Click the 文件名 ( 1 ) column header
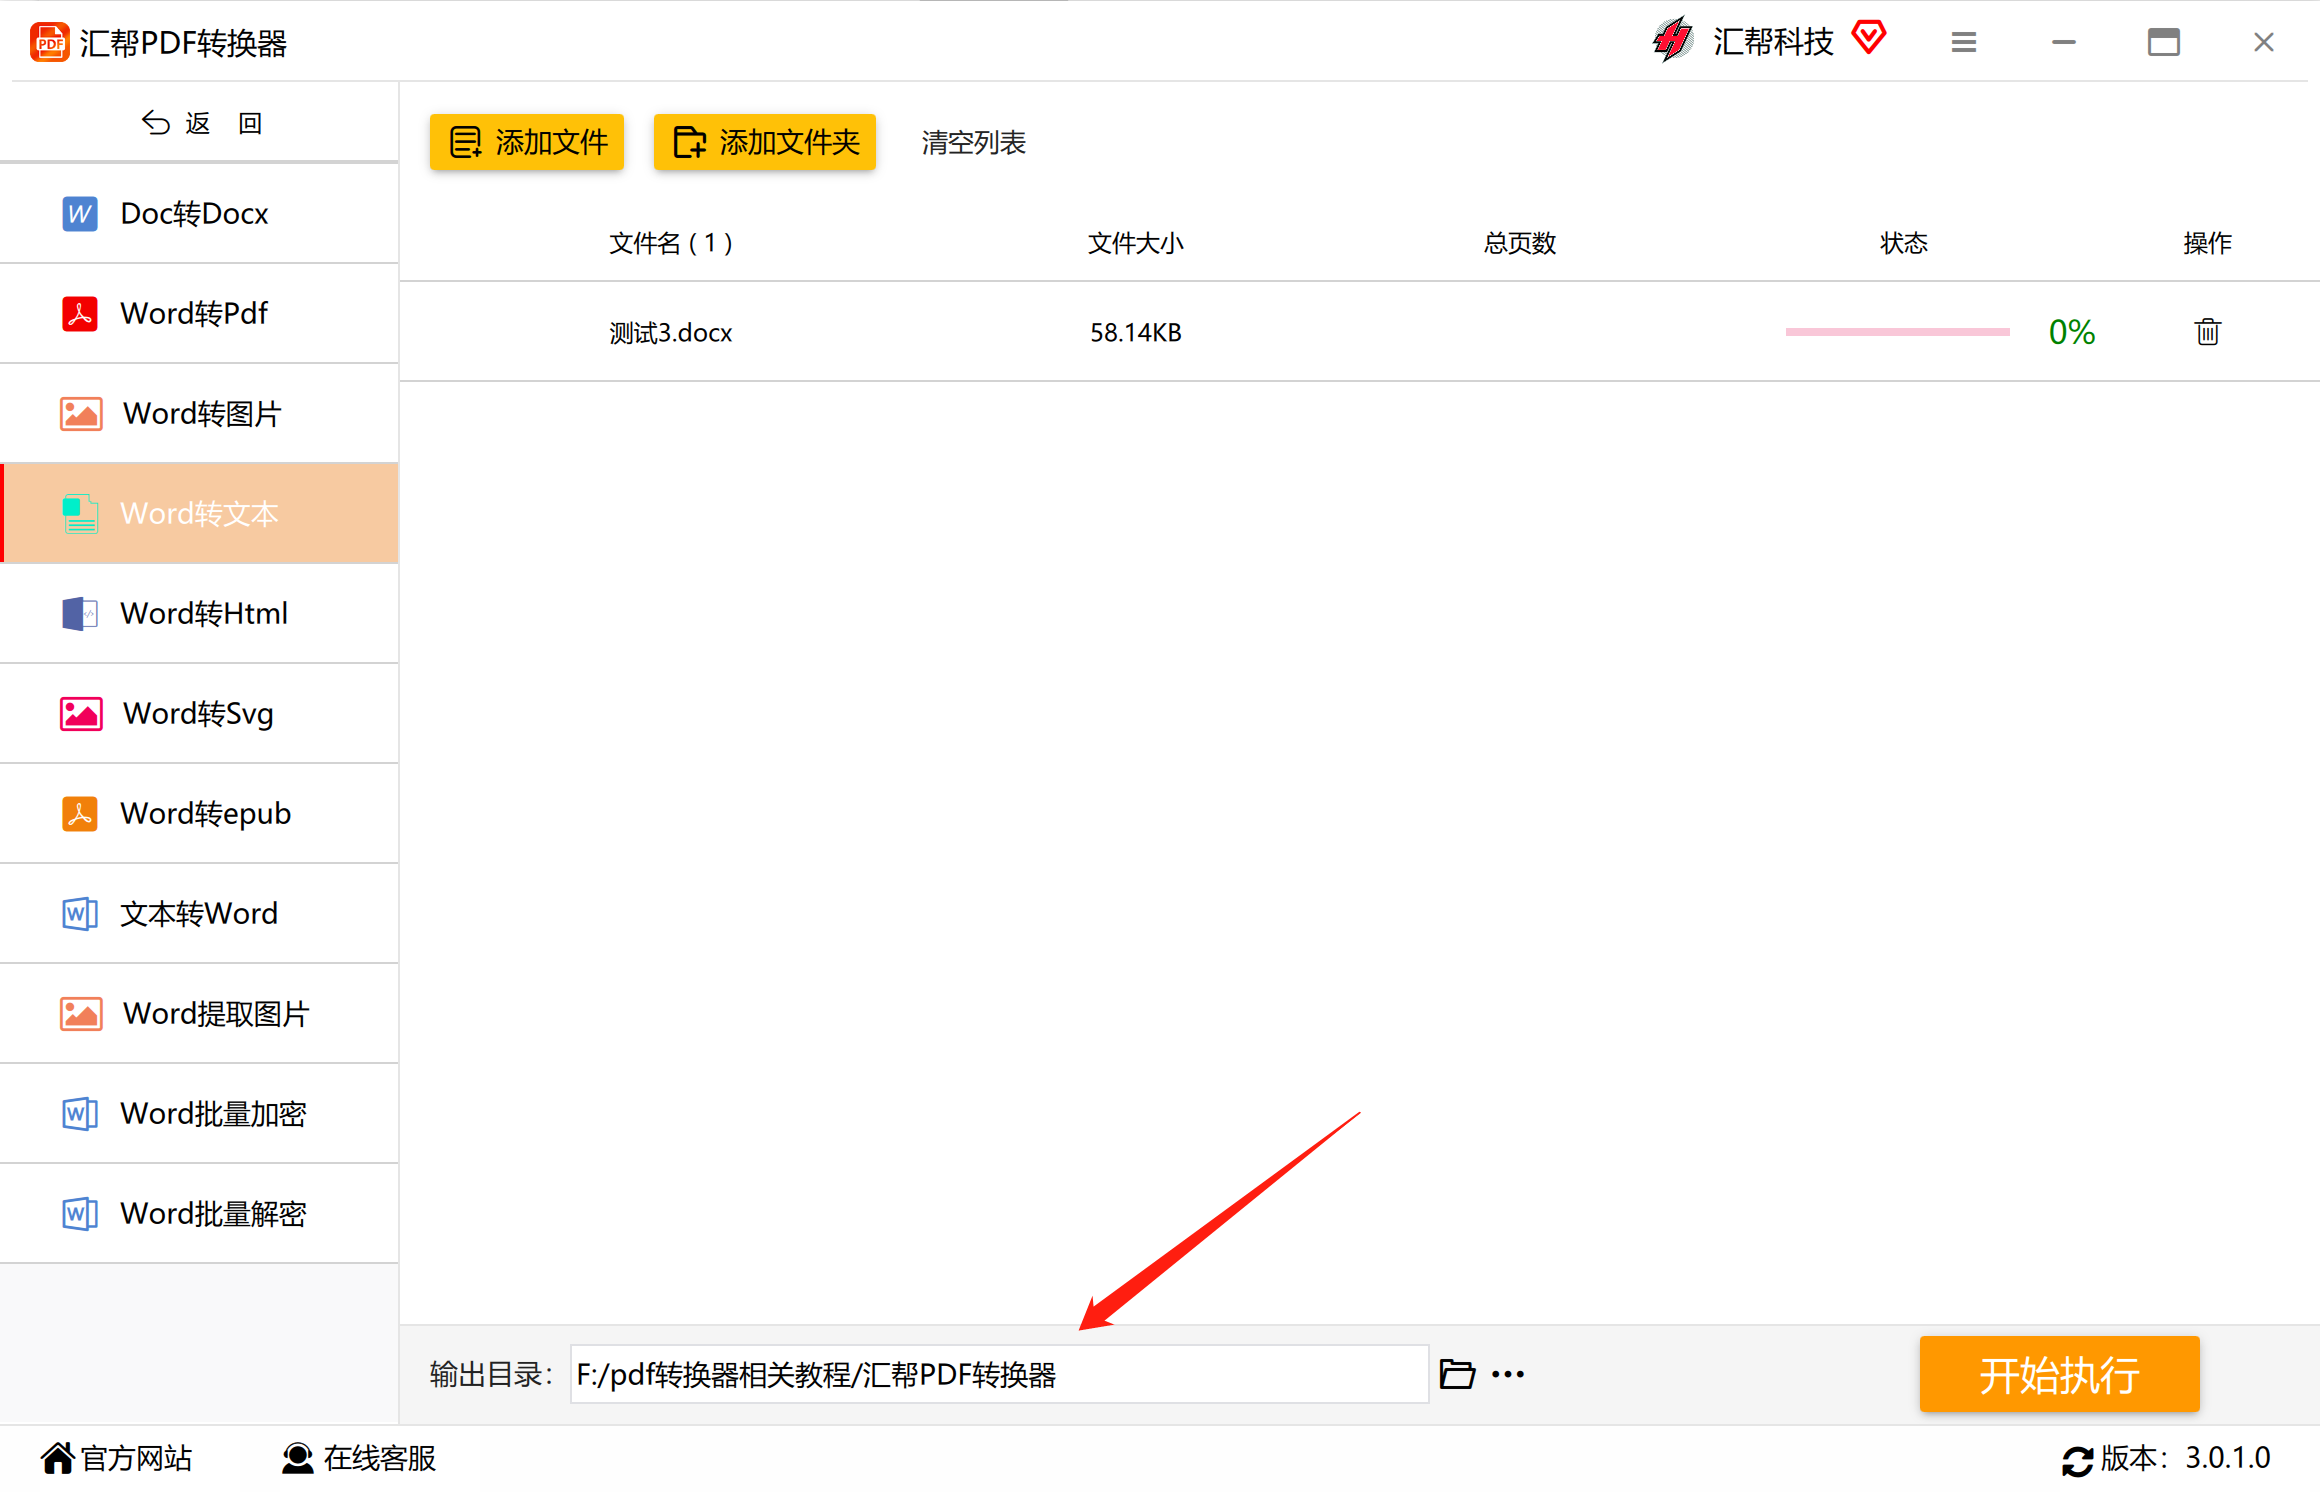2320x1492 pixels. click(x=671, y=243)
